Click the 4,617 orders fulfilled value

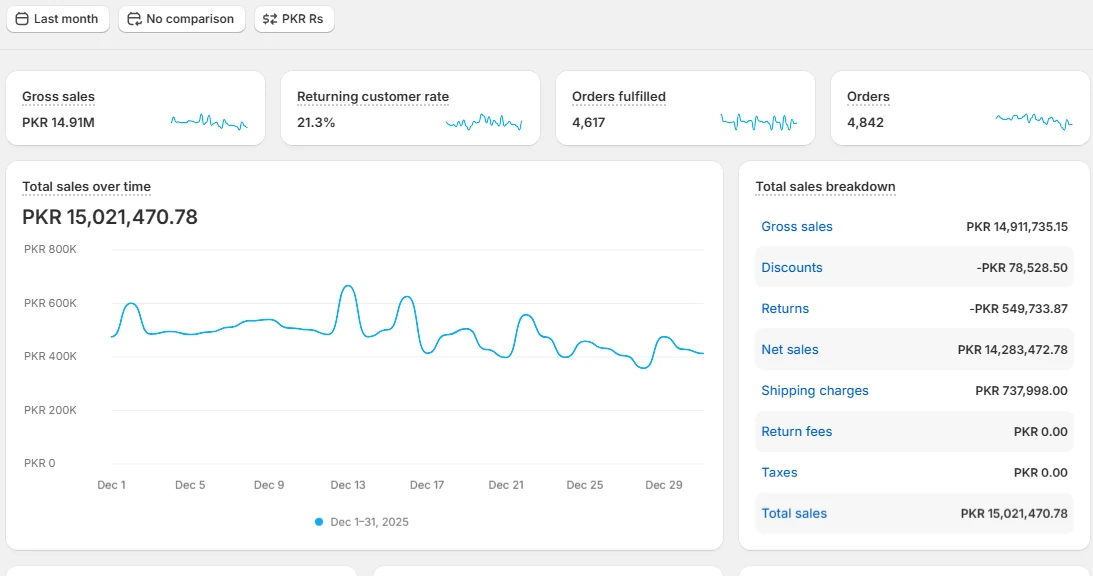(x=589, y=123)
